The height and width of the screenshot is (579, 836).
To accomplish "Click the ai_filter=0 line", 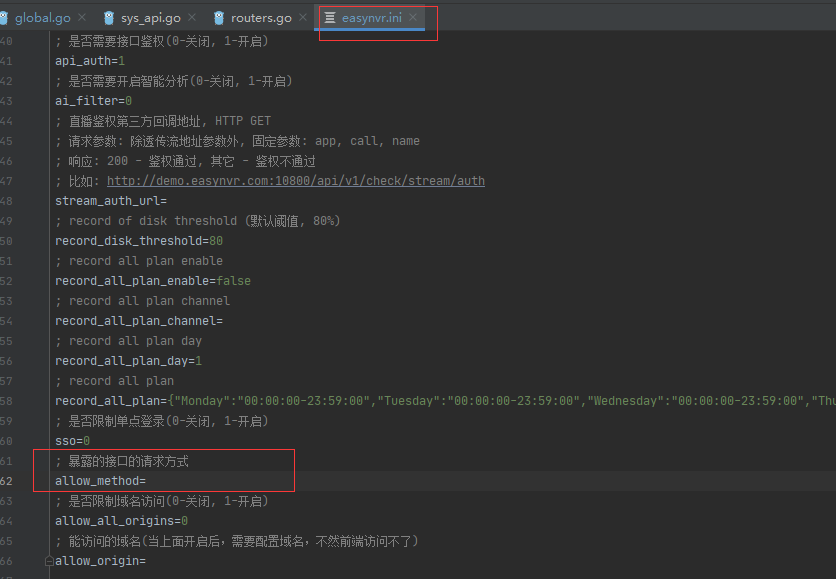I will click(x=93, y=101).
